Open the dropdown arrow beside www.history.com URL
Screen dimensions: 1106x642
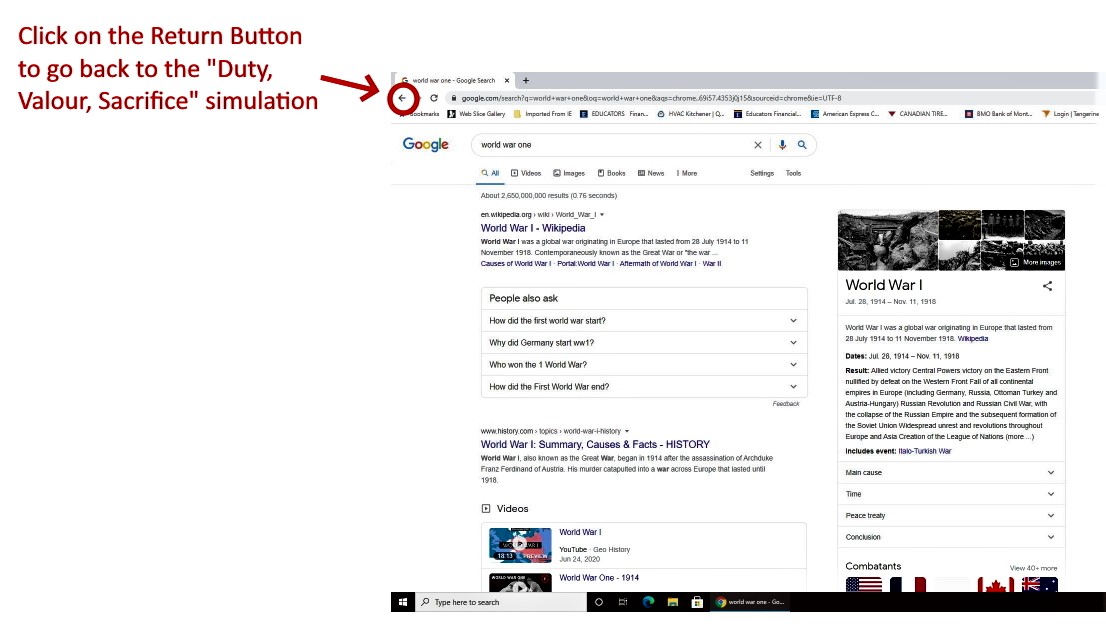(x=626, y=431)
